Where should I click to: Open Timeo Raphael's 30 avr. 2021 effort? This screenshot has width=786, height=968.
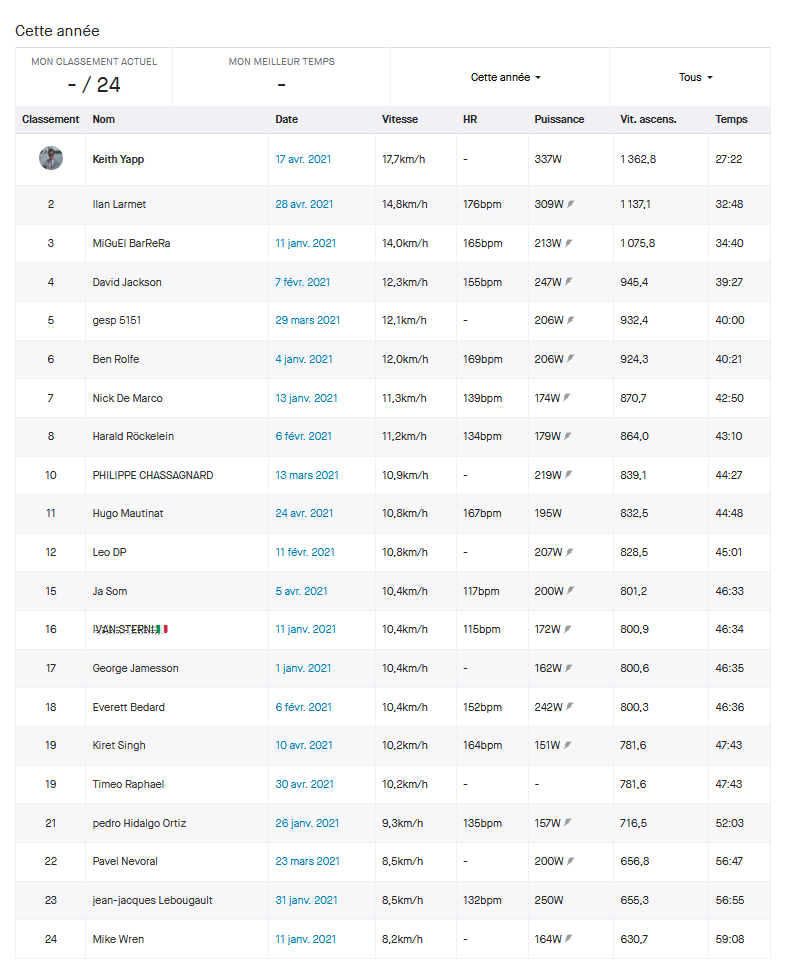coord(304,784)
